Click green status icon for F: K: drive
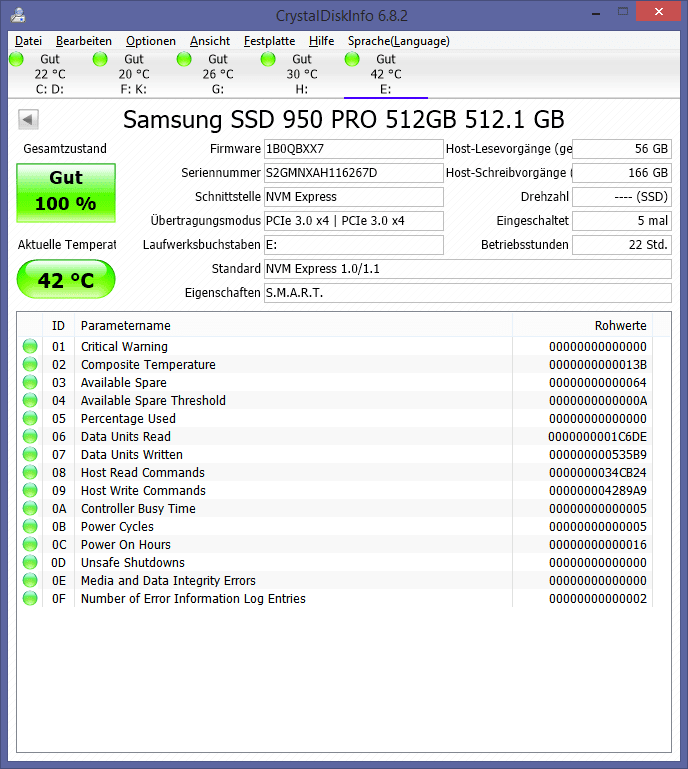Image resolution: width=688 pixels, height=769 pixels. 100,59
